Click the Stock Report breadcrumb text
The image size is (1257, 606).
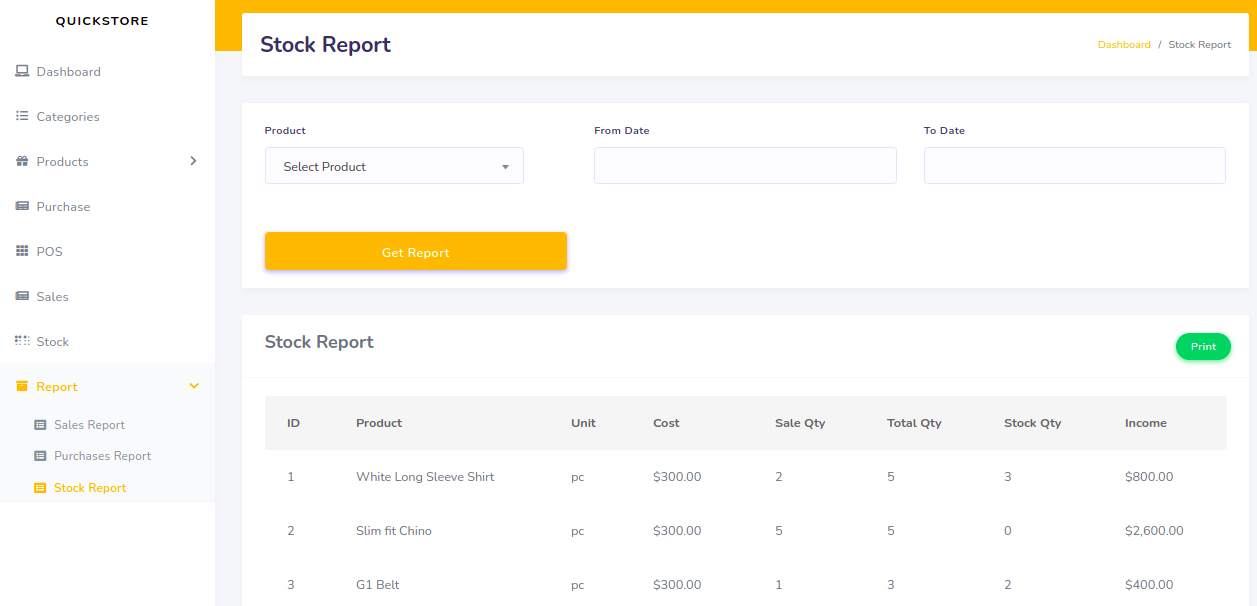[1199, 45]
